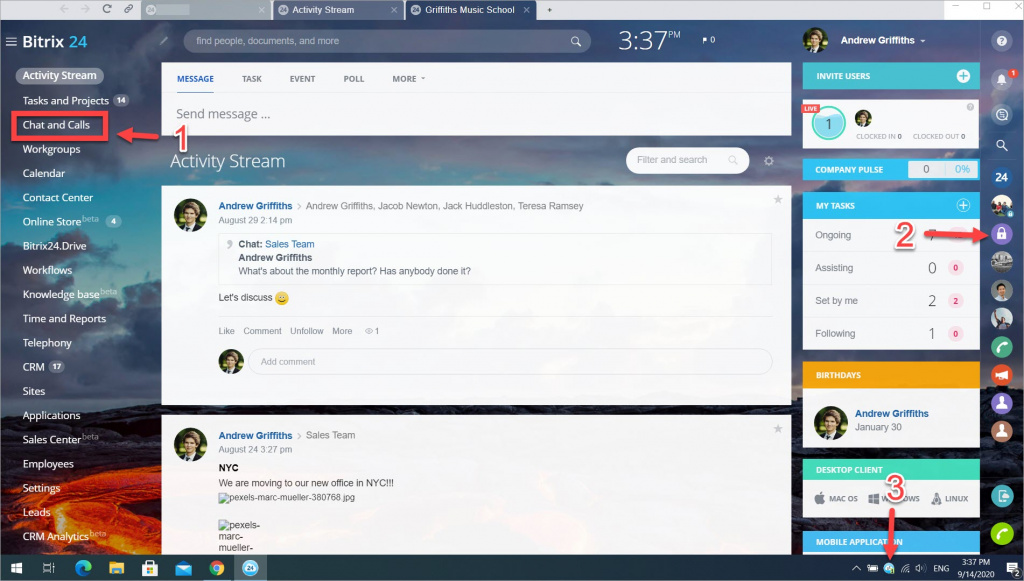Click the blue 24 icon in sidebar
The height and width of the screenshot is (581, 1024).
pyautogui.click(x=1001, y=177)
